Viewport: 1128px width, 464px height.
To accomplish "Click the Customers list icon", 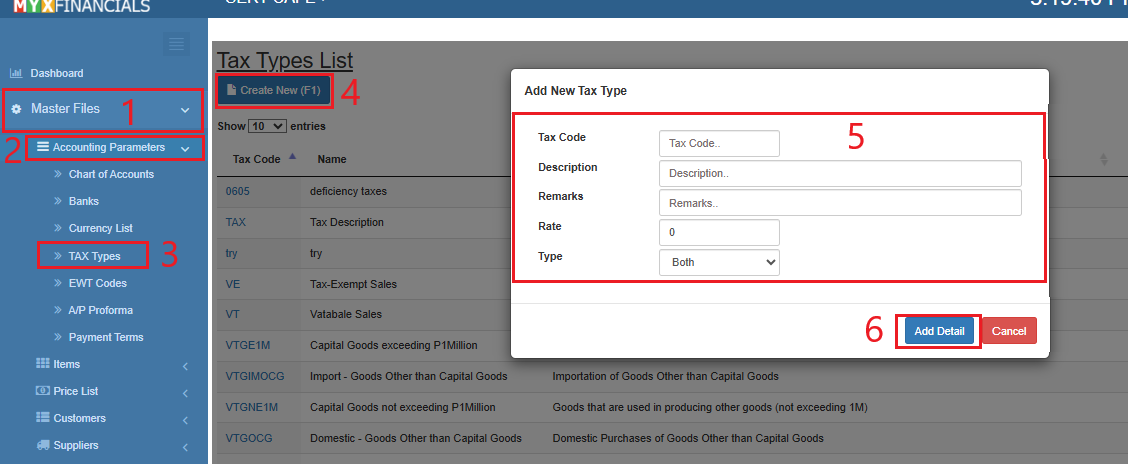I will click(42, 417).
